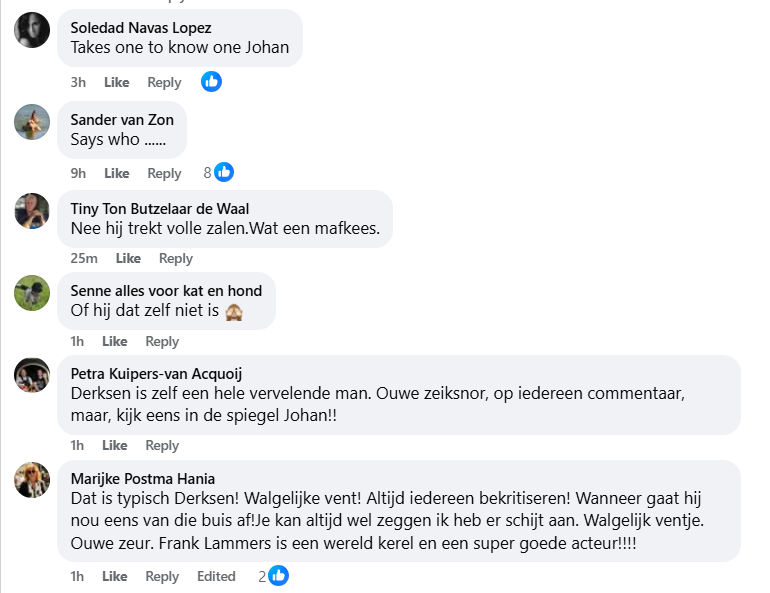Click like reaction icon on Soledad's comment

[x=211, y=82]
